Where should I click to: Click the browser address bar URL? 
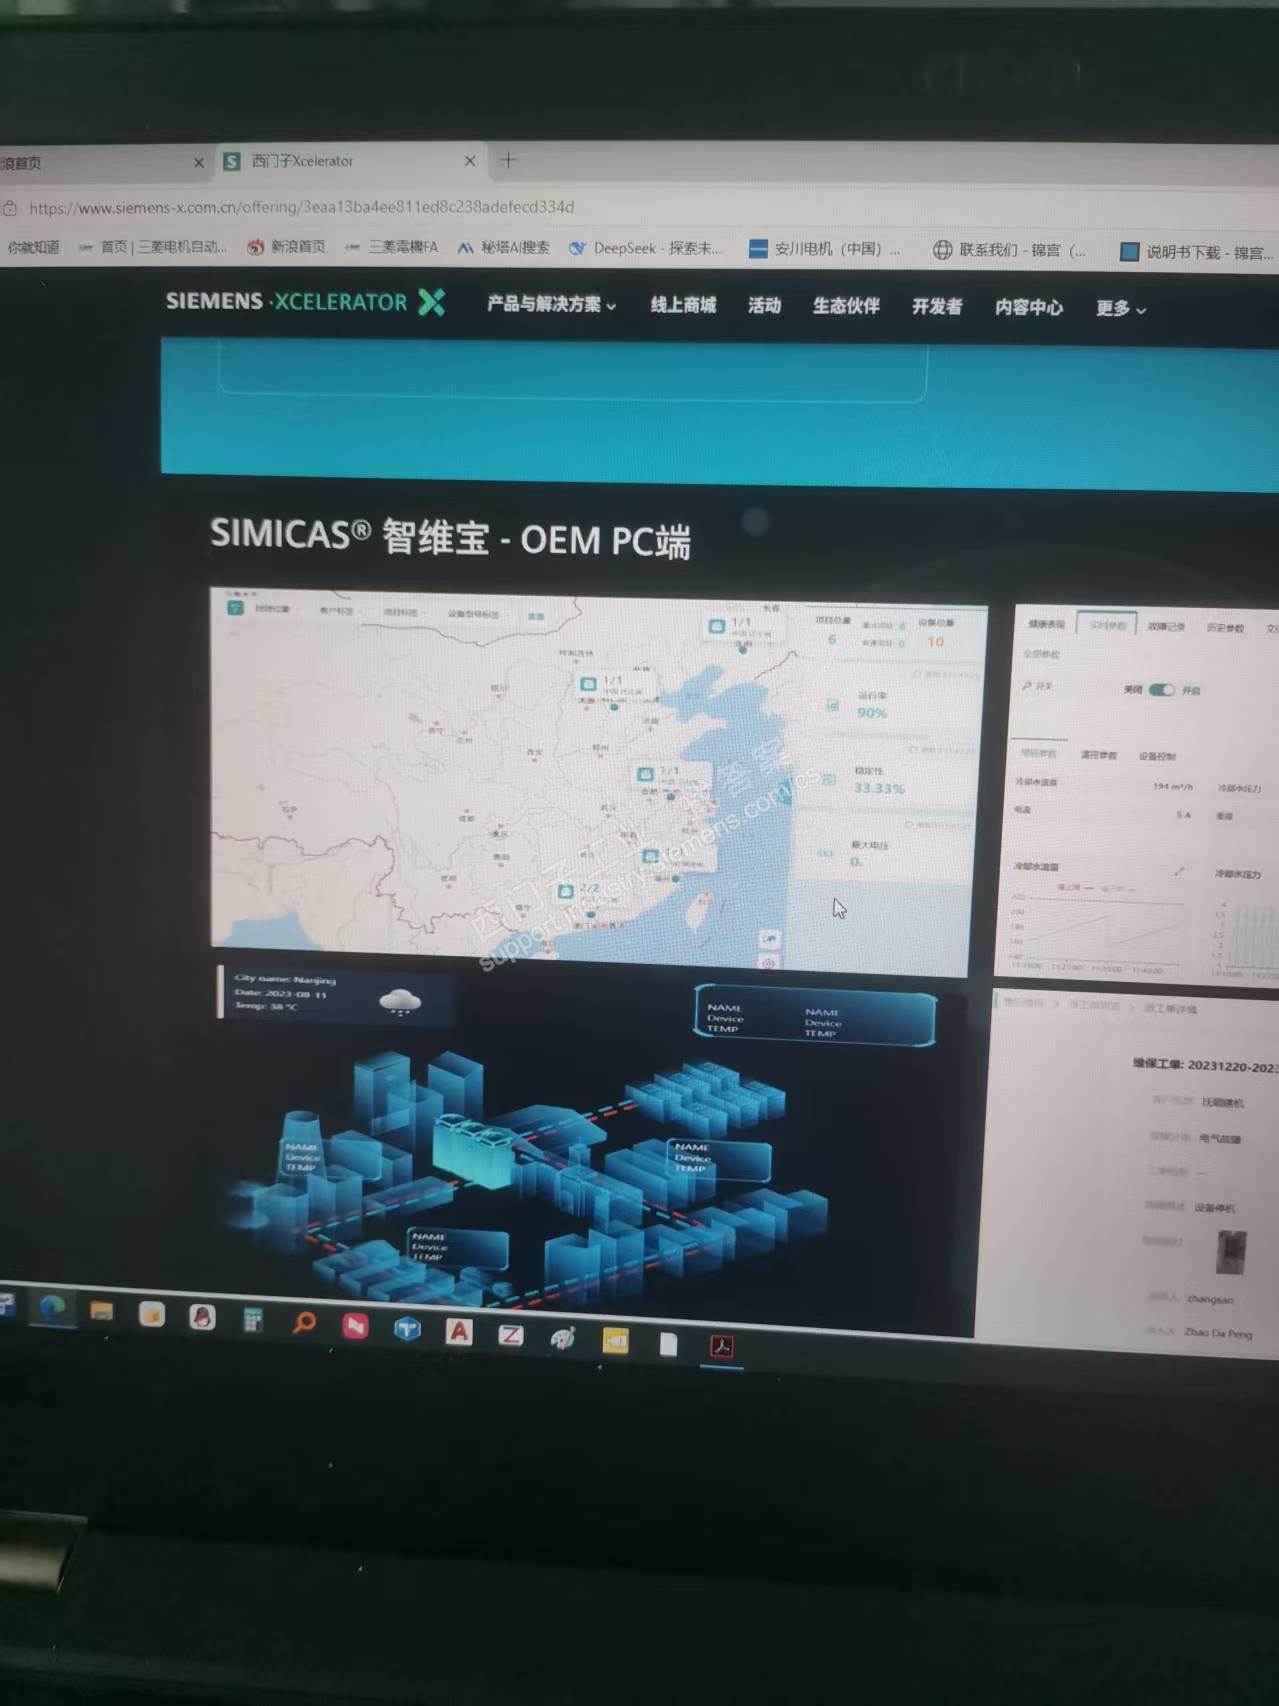301,207
